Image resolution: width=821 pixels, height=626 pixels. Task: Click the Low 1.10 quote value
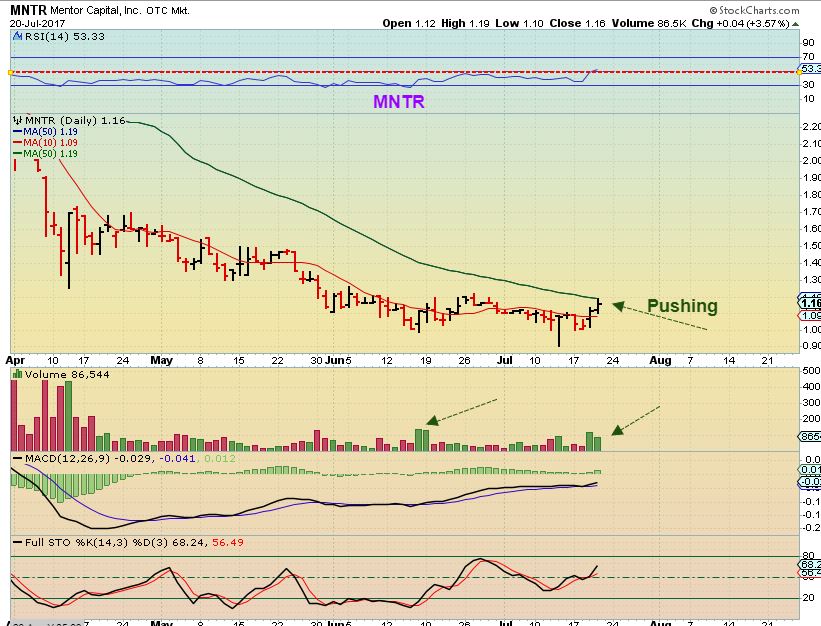519,23
